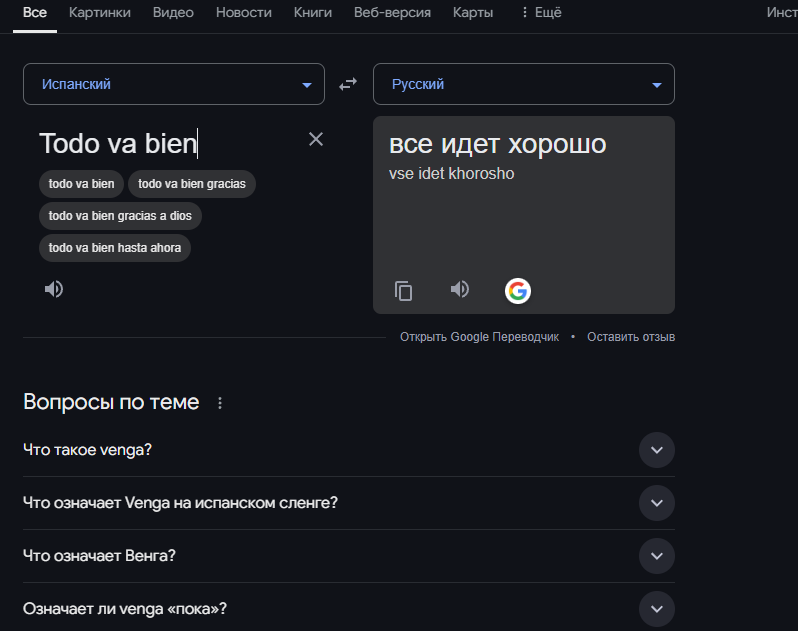
Task: Select suggestion chip 'todo va bien'
Action: pos(81,184)
